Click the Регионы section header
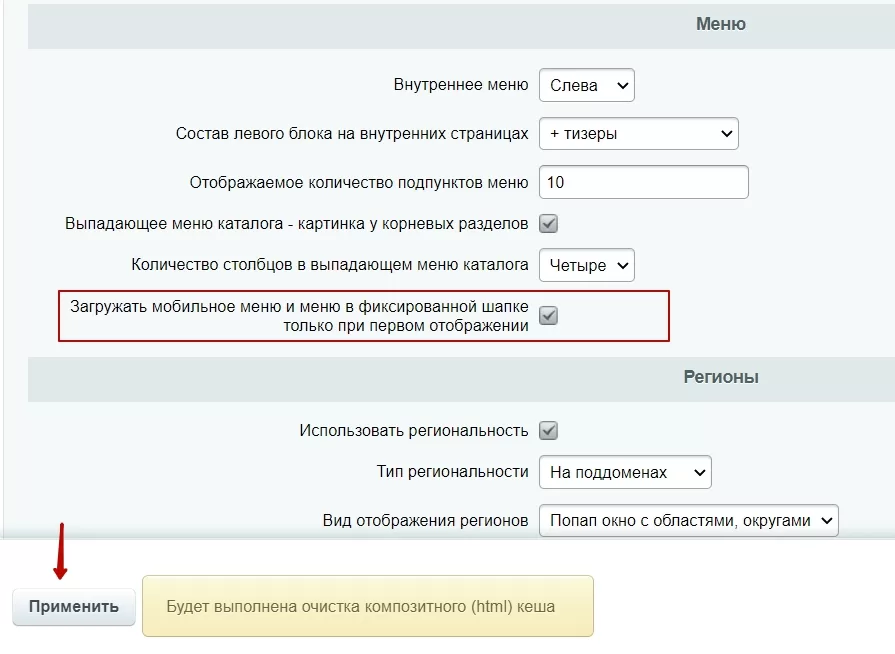Viewport: 895px width, 654px height. pos(721,377)
